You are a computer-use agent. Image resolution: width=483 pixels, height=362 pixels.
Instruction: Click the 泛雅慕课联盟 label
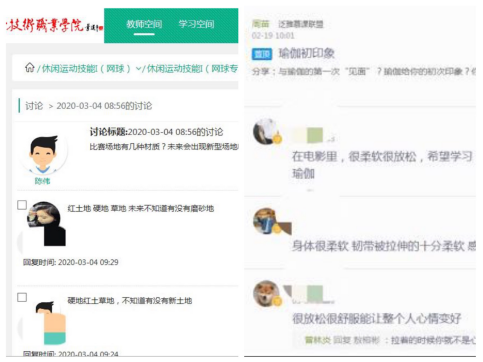[x=301, y=24]
